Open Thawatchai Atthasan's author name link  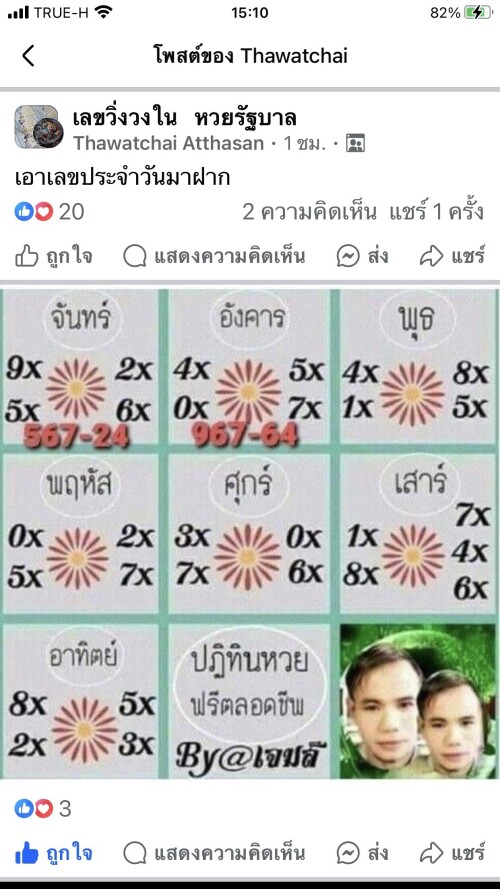(x=168, y=143)
